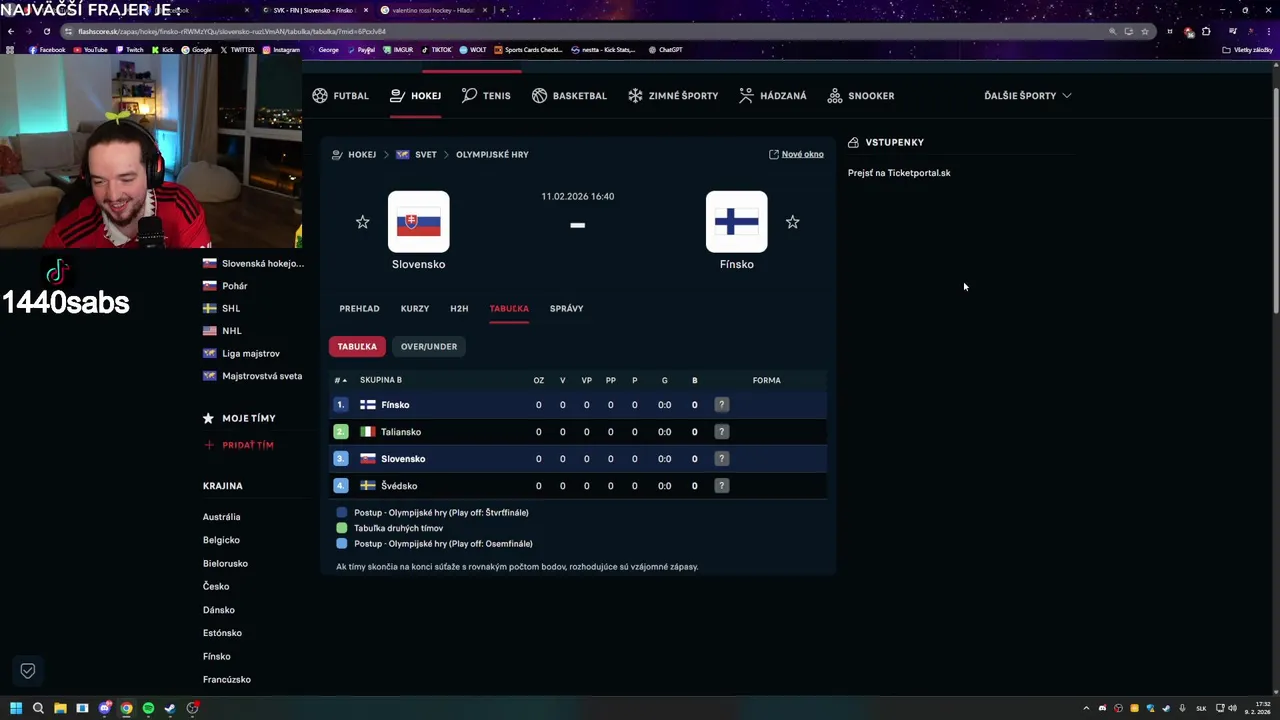Open Steam from the taskbar

[x=170, y=708]
